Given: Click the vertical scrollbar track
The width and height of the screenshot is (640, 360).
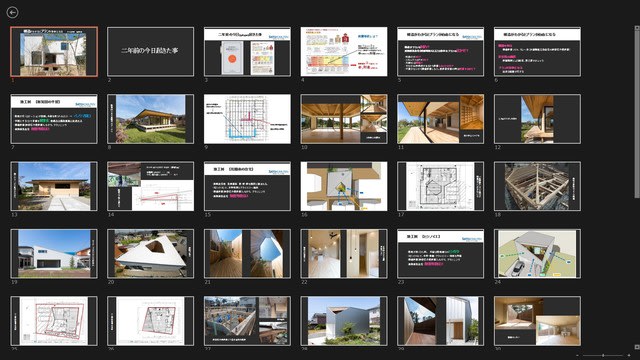Looking at the screenshot, I should [x=637, y=187].
